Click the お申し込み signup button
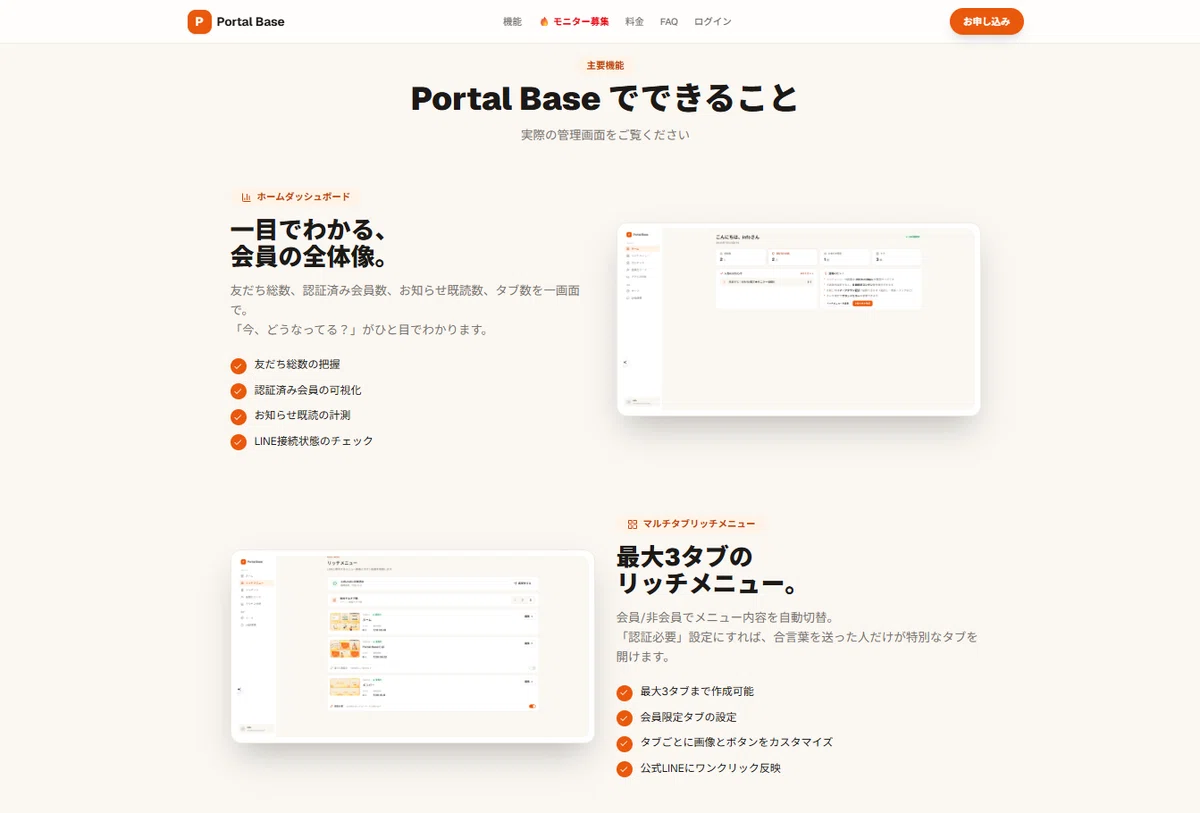 click(x=986, y=21)
